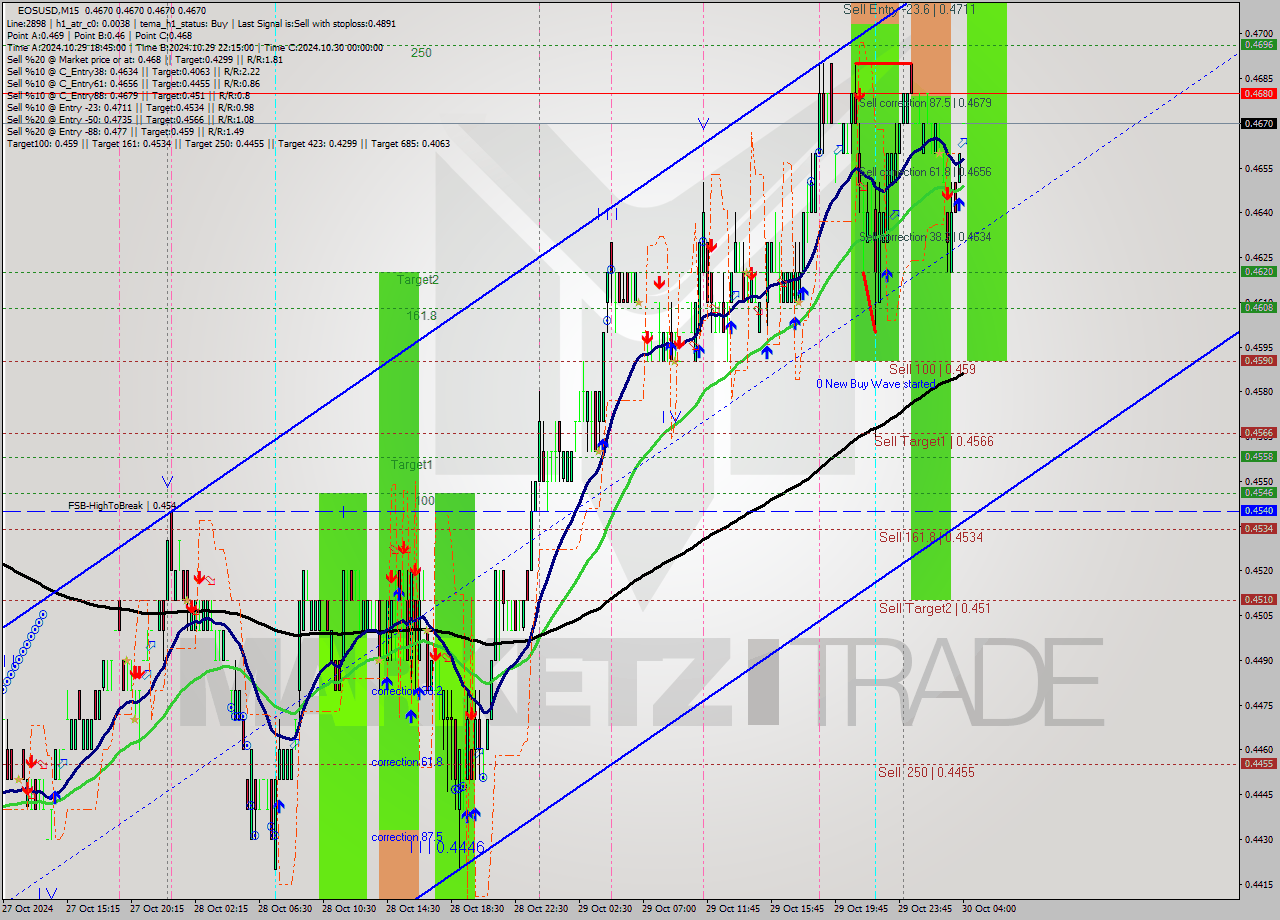Click the green 'Target1' label

point(411,465)
